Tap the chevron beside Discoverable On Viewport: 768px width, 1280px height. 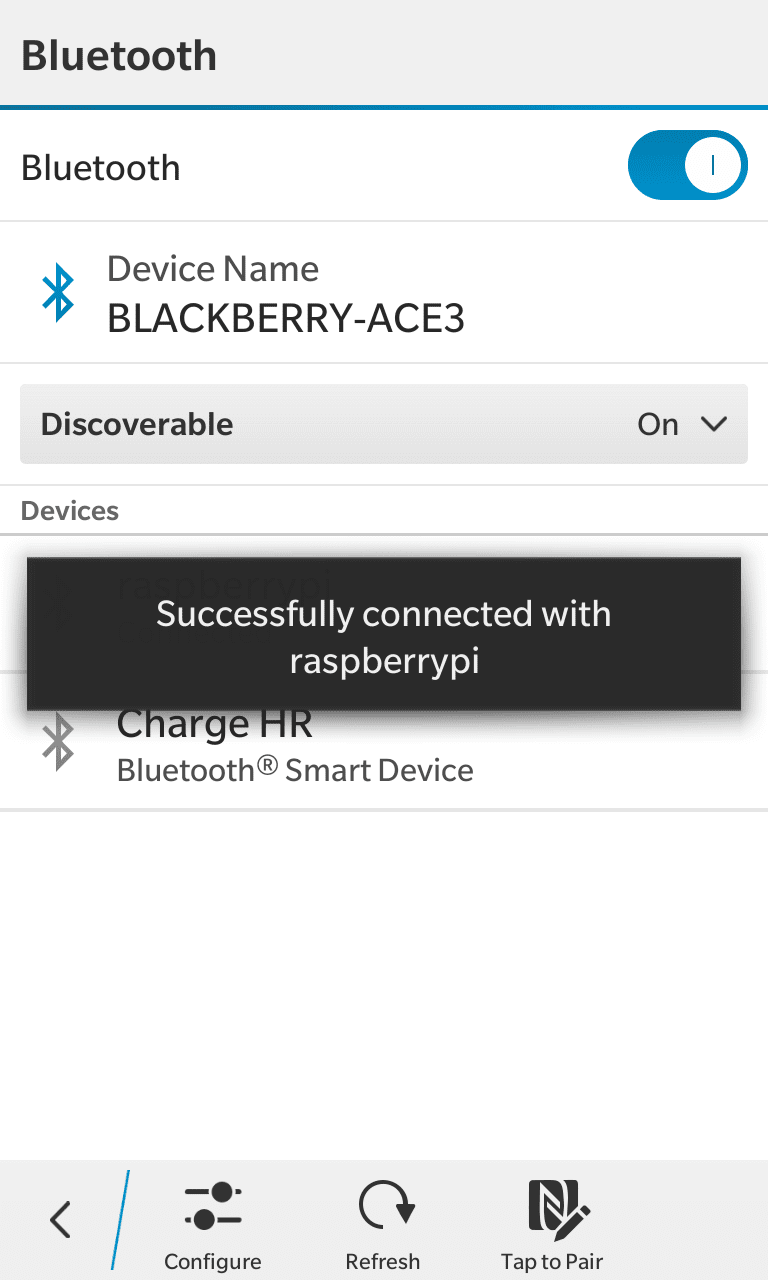tap(714, 424)
